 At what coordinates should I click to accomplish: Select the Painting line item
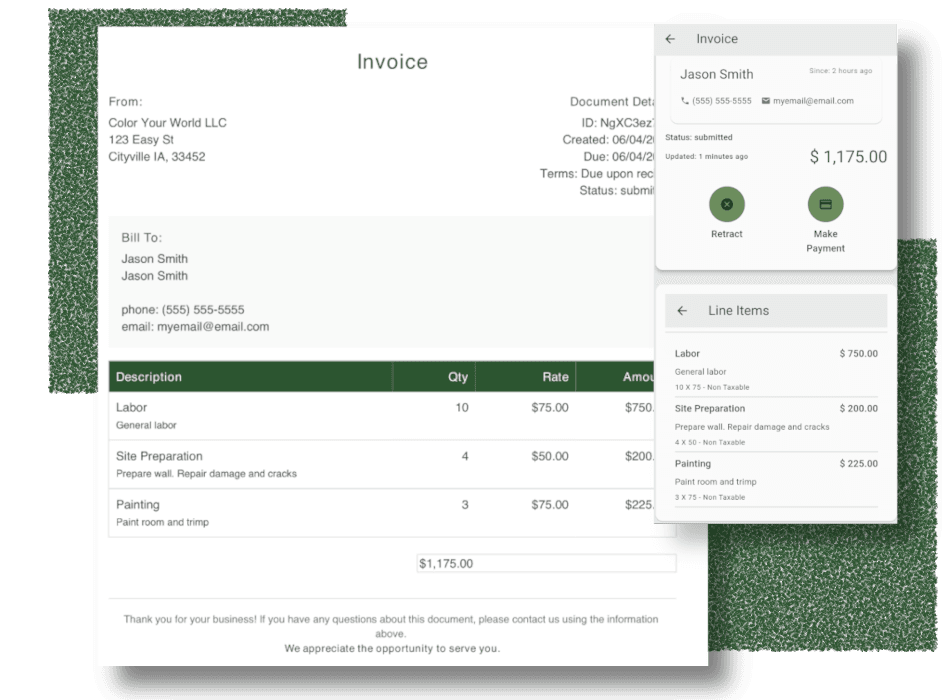coord(775,479)
